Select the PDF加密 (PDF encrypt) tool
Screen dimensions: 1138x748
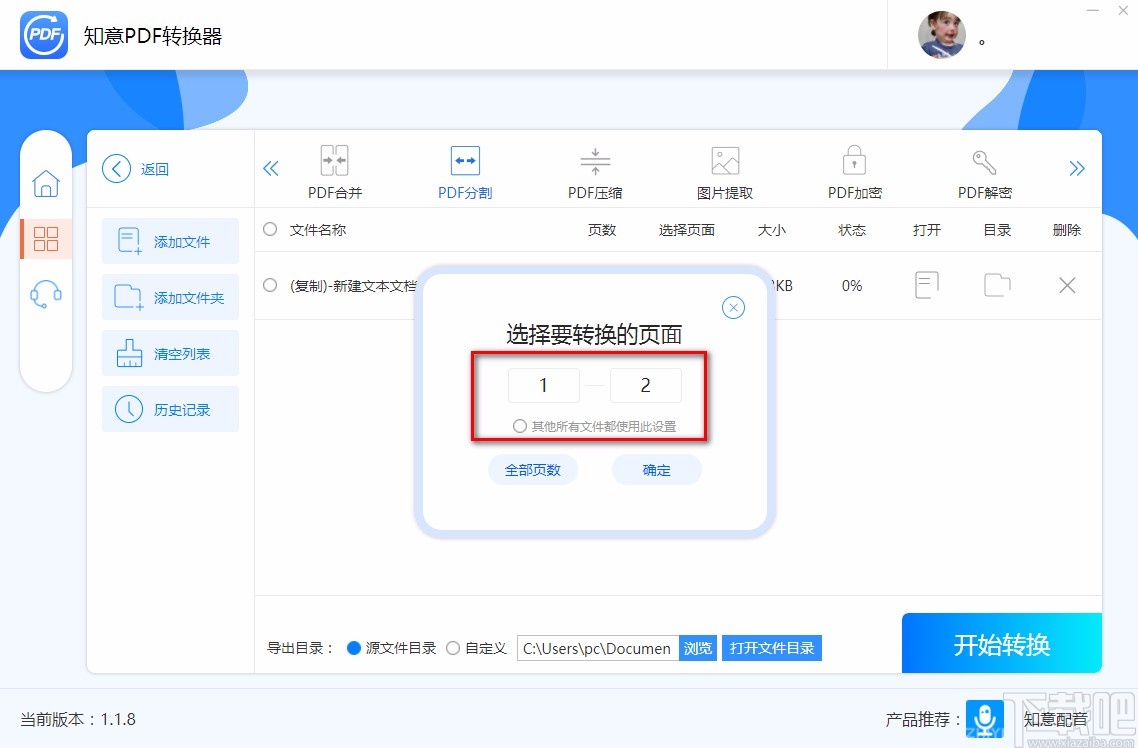click(854, 170)
